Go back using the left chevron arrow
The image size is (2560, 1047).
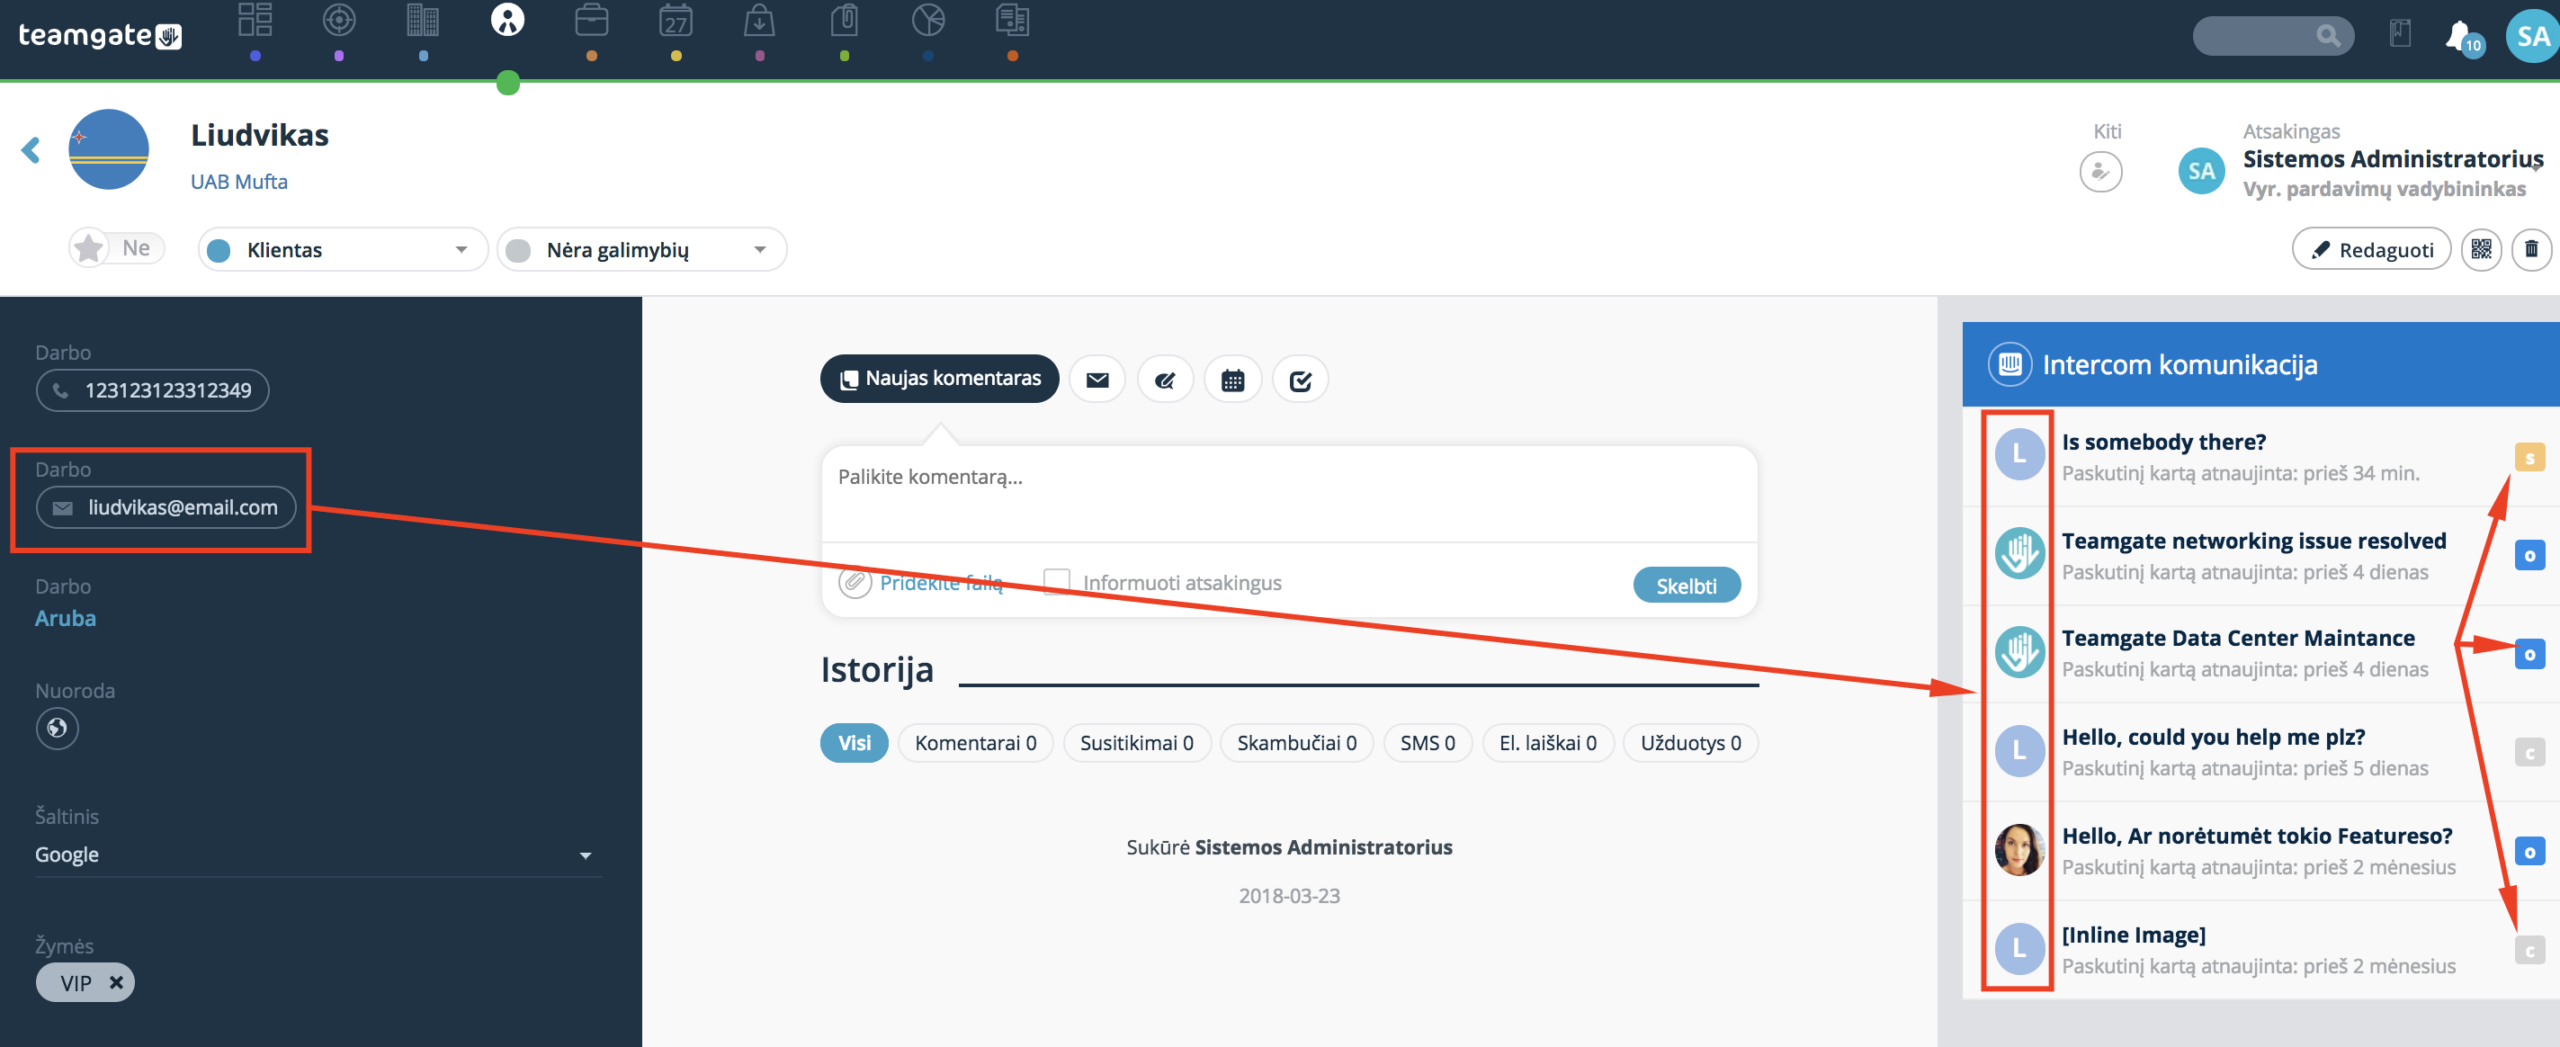coord(31,150)
